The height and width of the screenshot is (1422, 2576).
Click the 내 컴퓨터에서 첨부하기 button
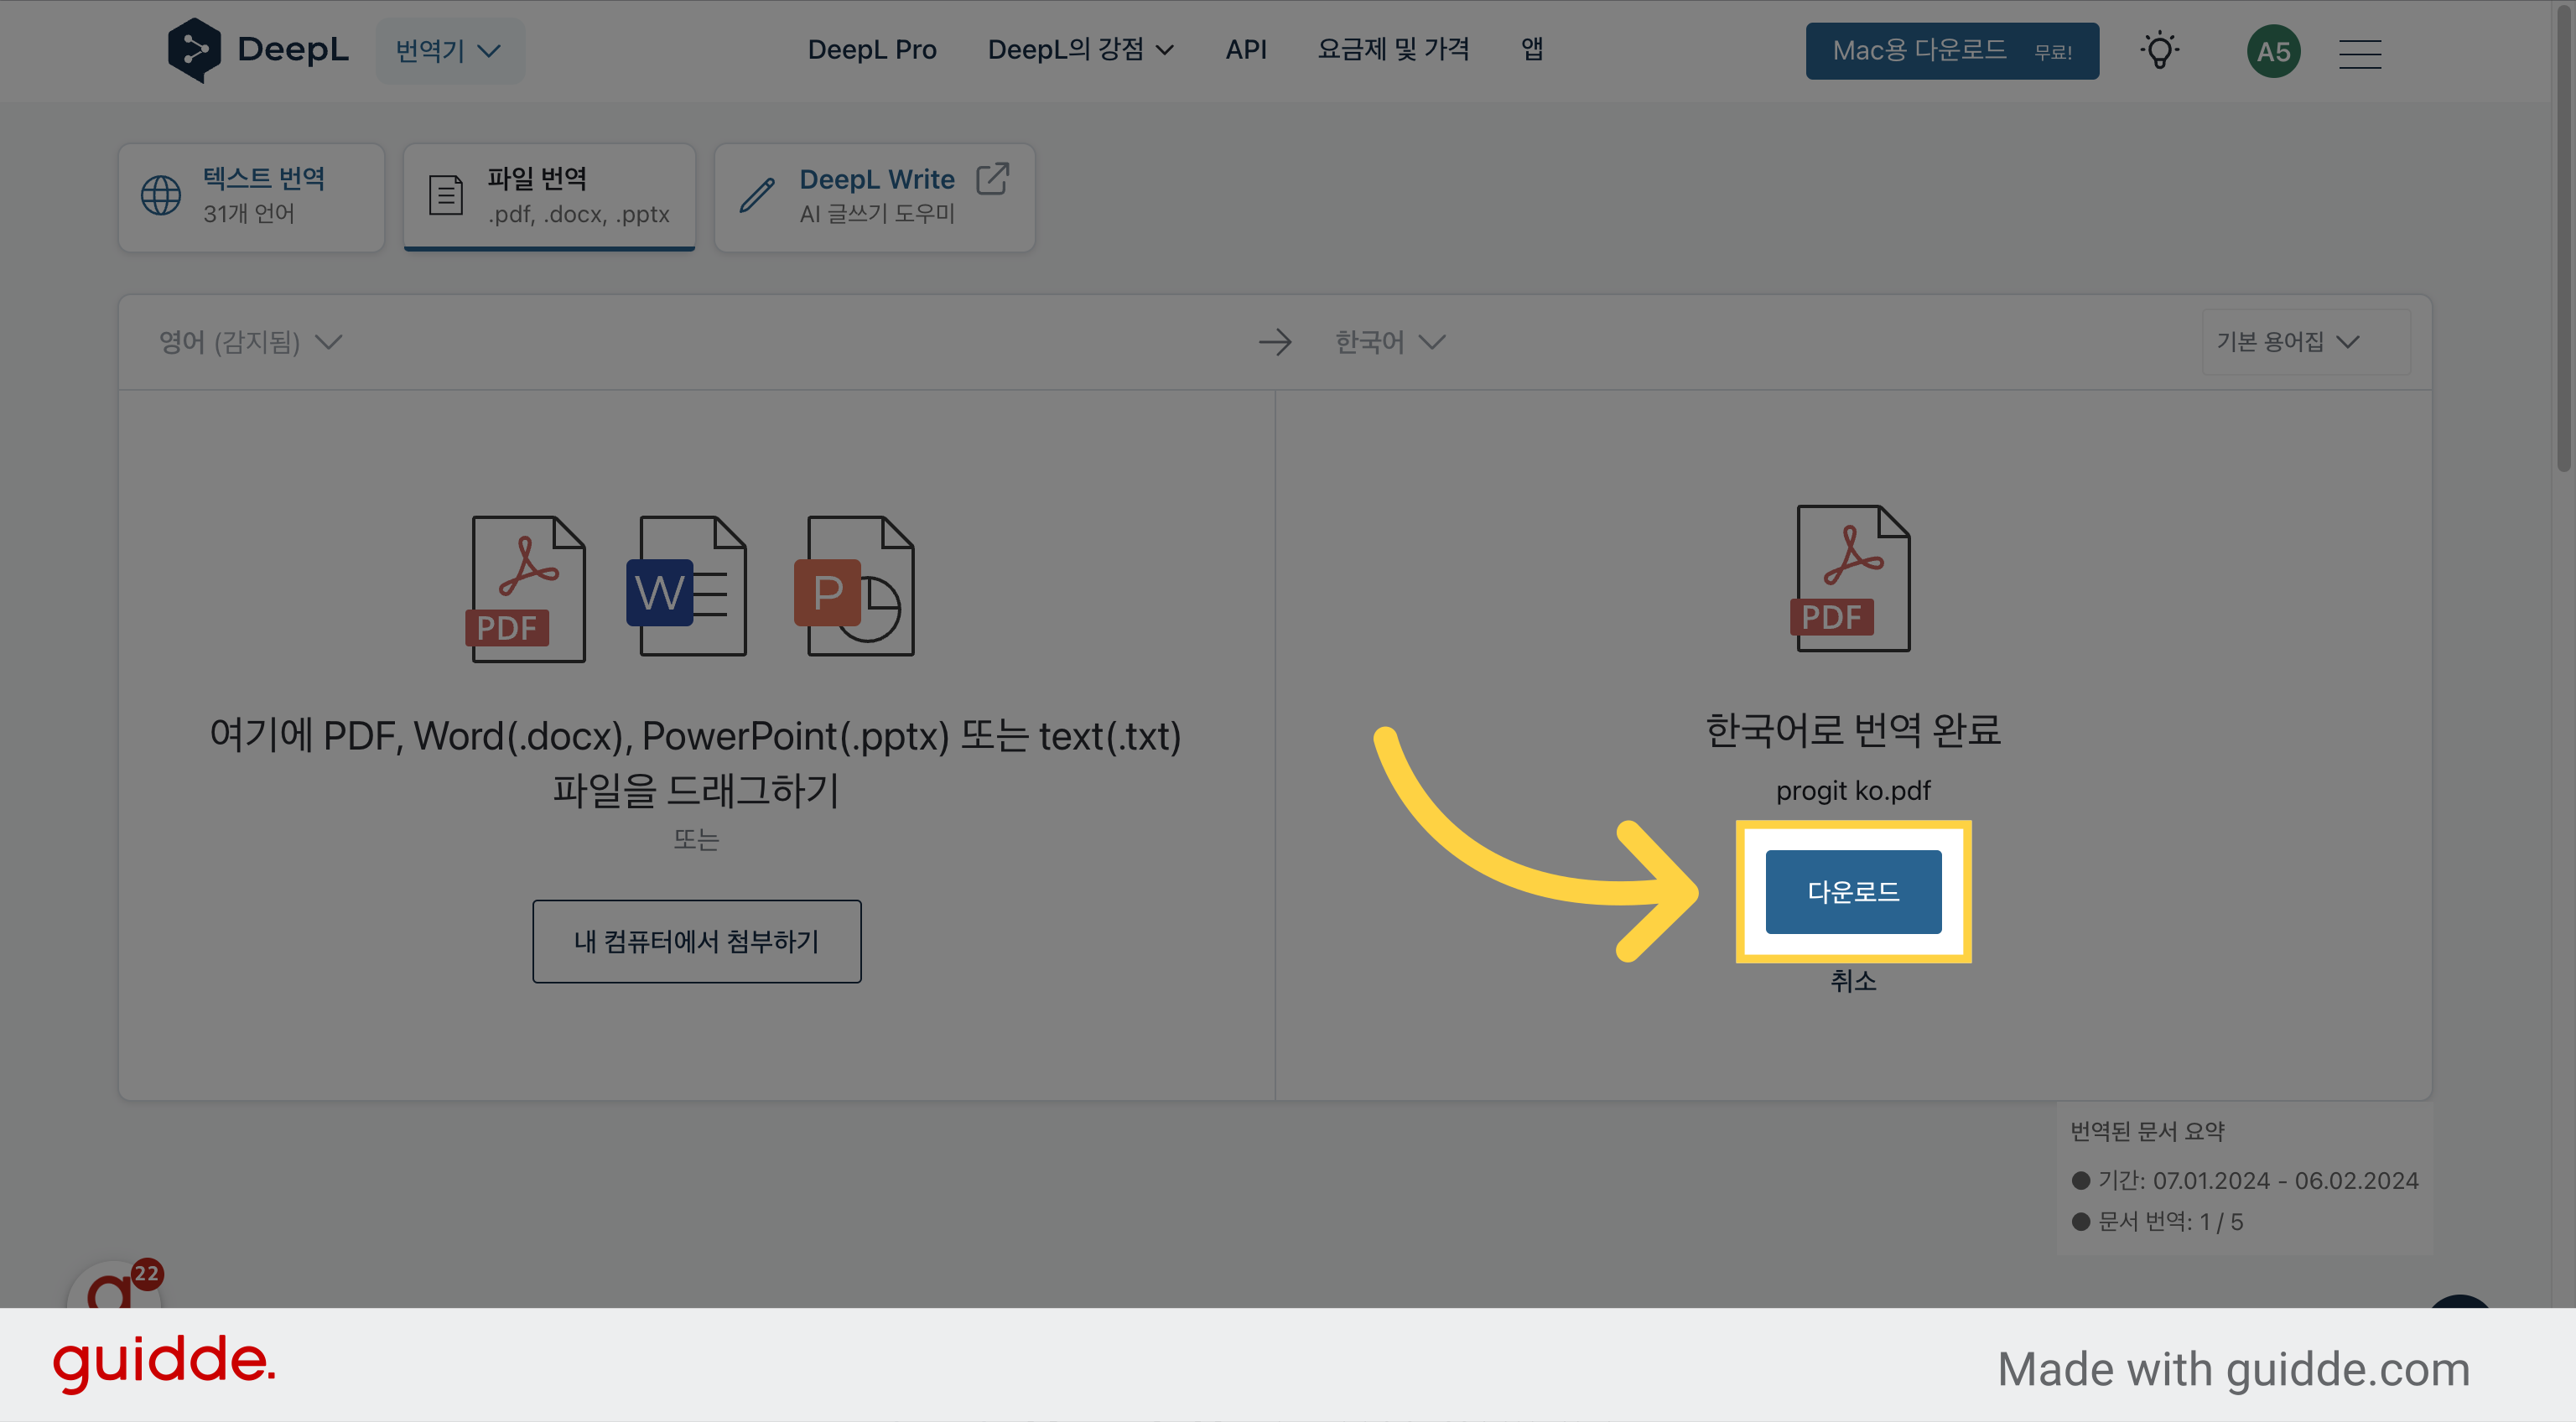(697, 941)
